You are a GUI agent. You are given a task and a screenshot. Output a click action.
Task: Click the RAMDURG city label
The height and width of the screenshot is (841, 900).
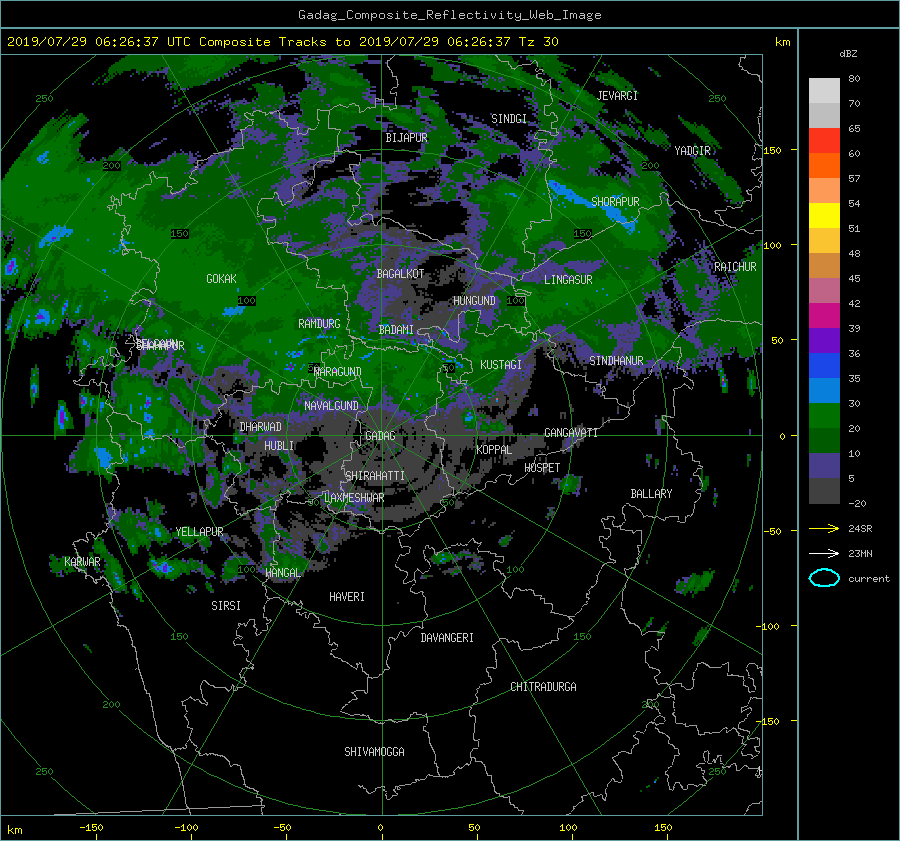(x=319, y=324)
